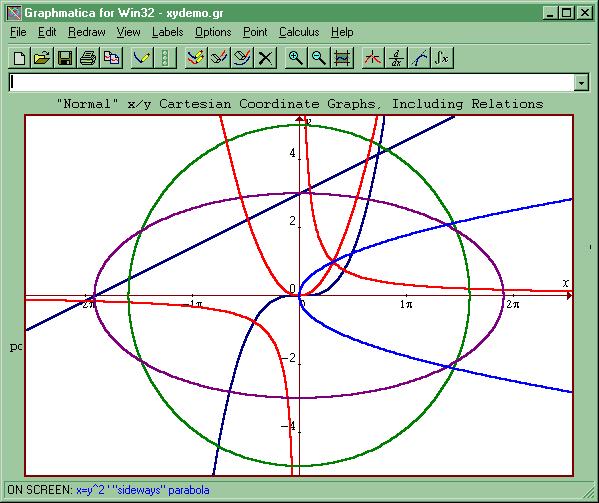Image resolution: width=599 pixels, height=503 pixels.
Task: Print graph using printer icon
Action: 88,58
